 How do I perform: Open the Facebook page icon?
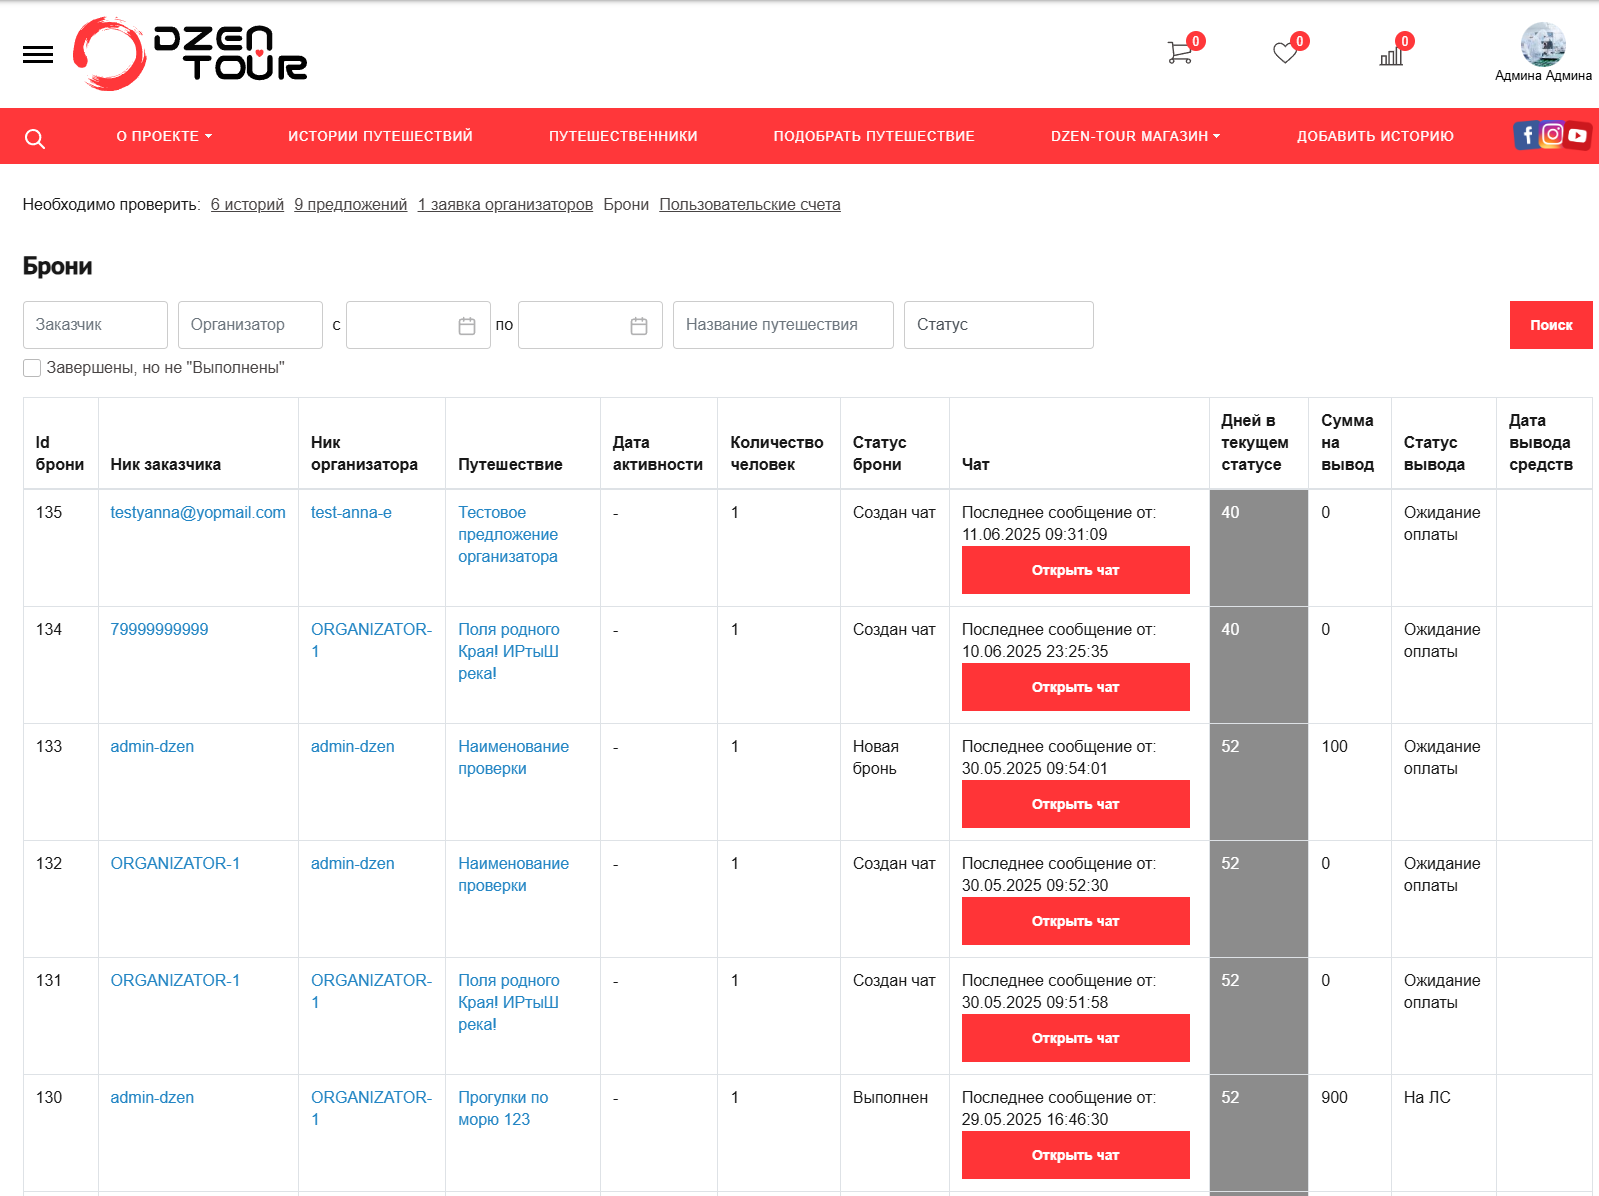point(1526,135)
